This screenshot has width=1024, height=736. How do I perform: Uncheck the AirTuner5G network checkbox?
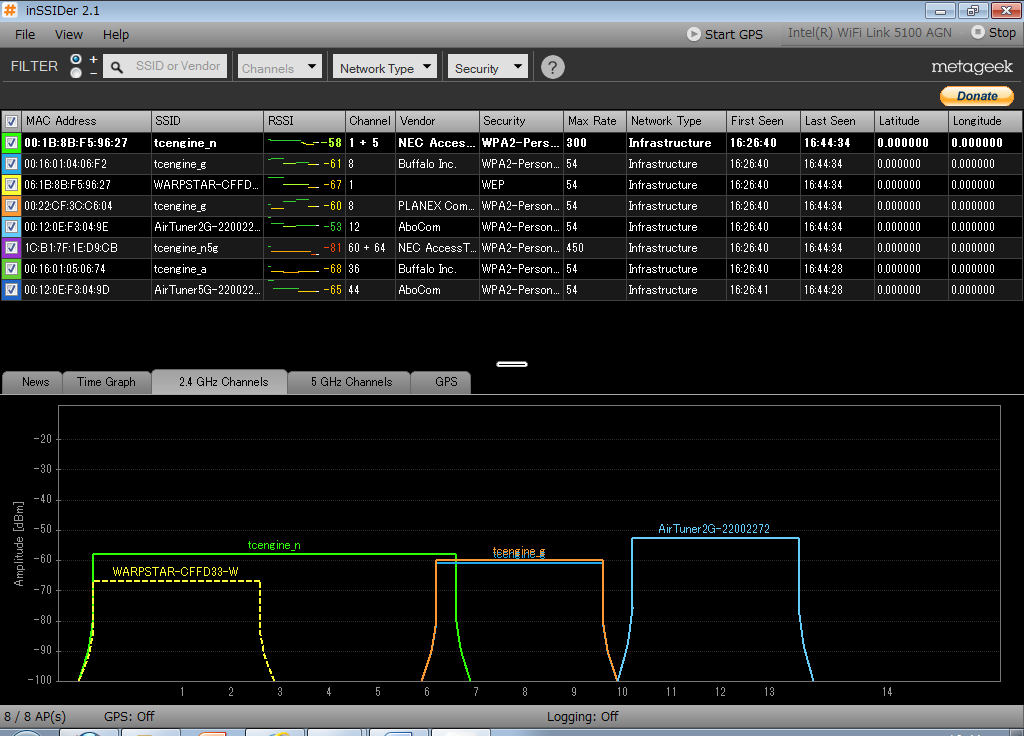[x=11, y=289]
